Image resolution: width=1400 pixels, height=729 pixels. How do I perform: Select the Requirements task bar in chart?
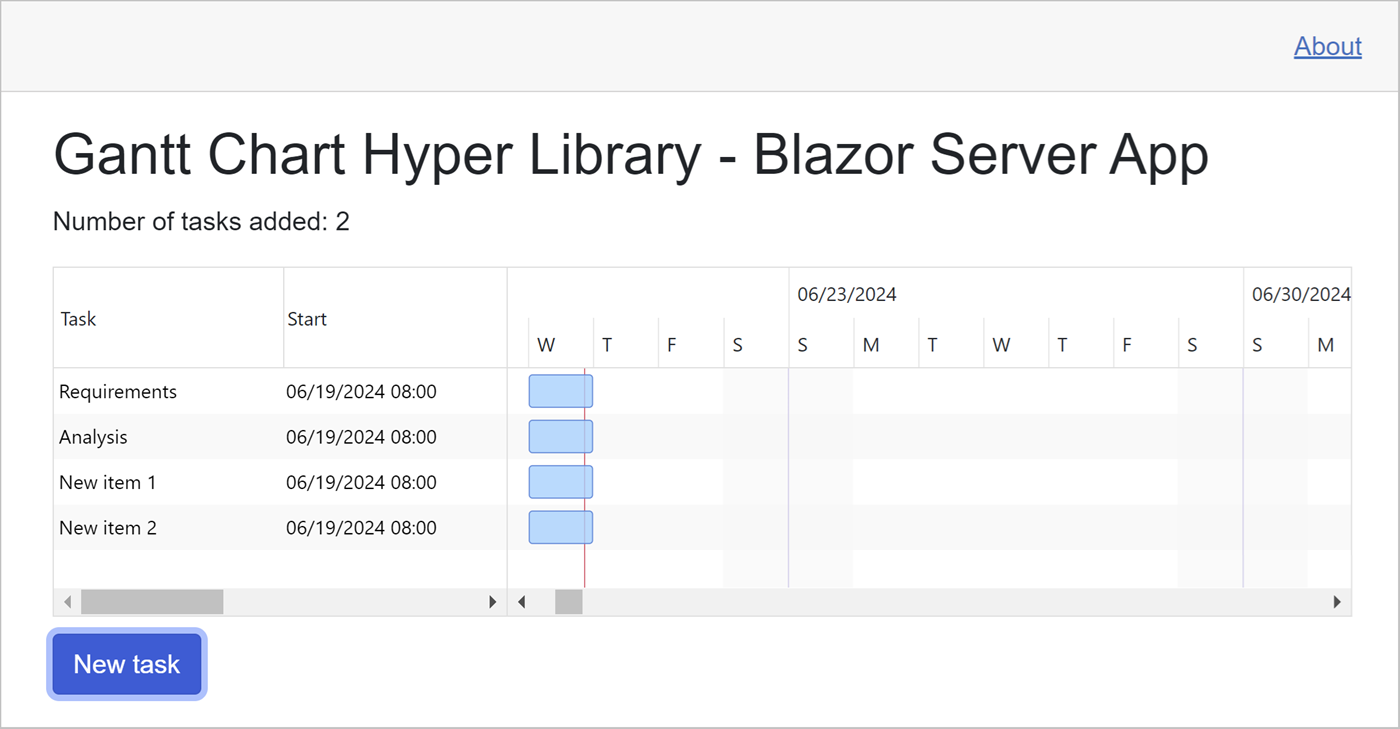(x=560, y=391)
